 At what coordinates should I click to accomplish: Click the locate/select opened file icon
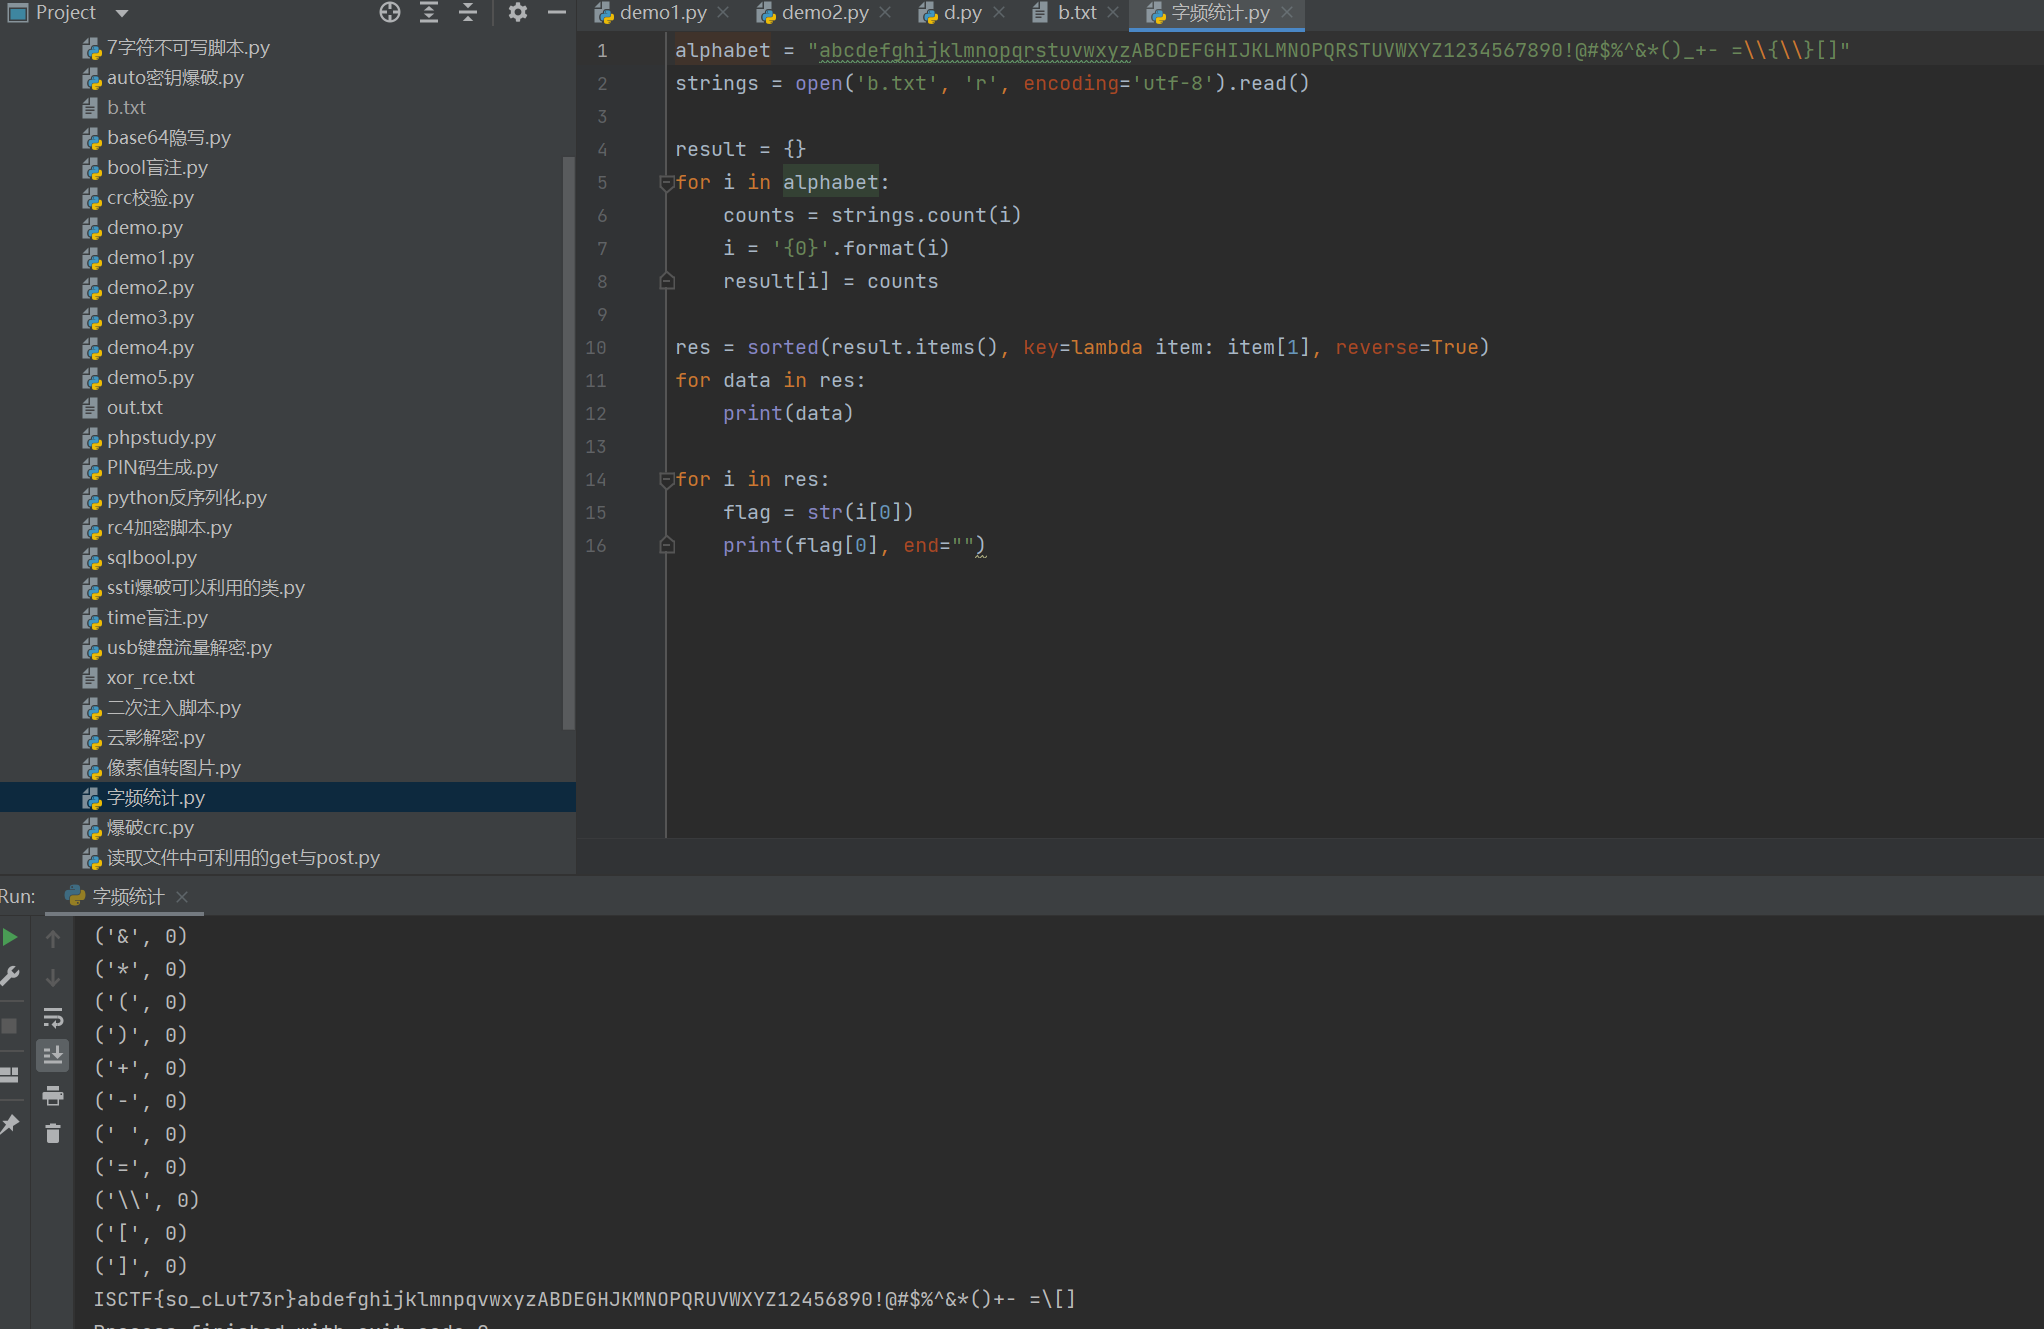(x=390, y=13)
